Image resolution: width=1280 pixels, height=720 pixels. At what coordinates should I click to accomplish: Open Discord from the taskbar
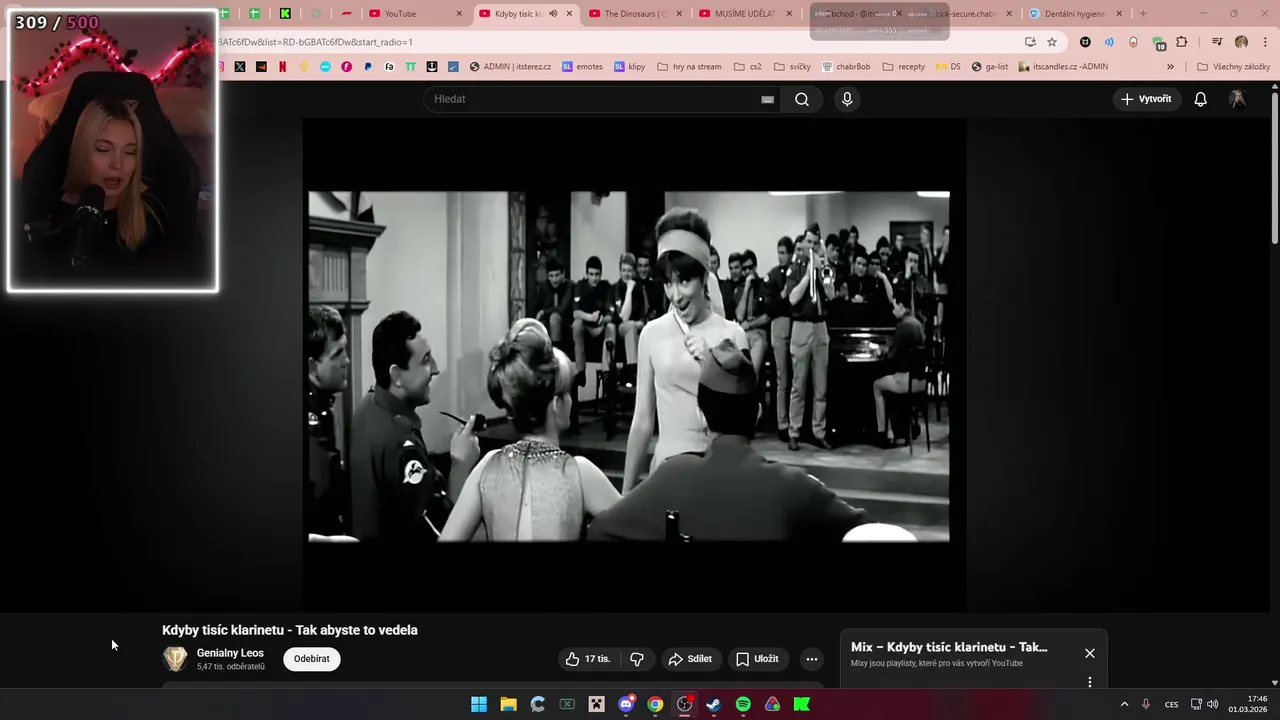pyautogui.click(x=626, y=704)
